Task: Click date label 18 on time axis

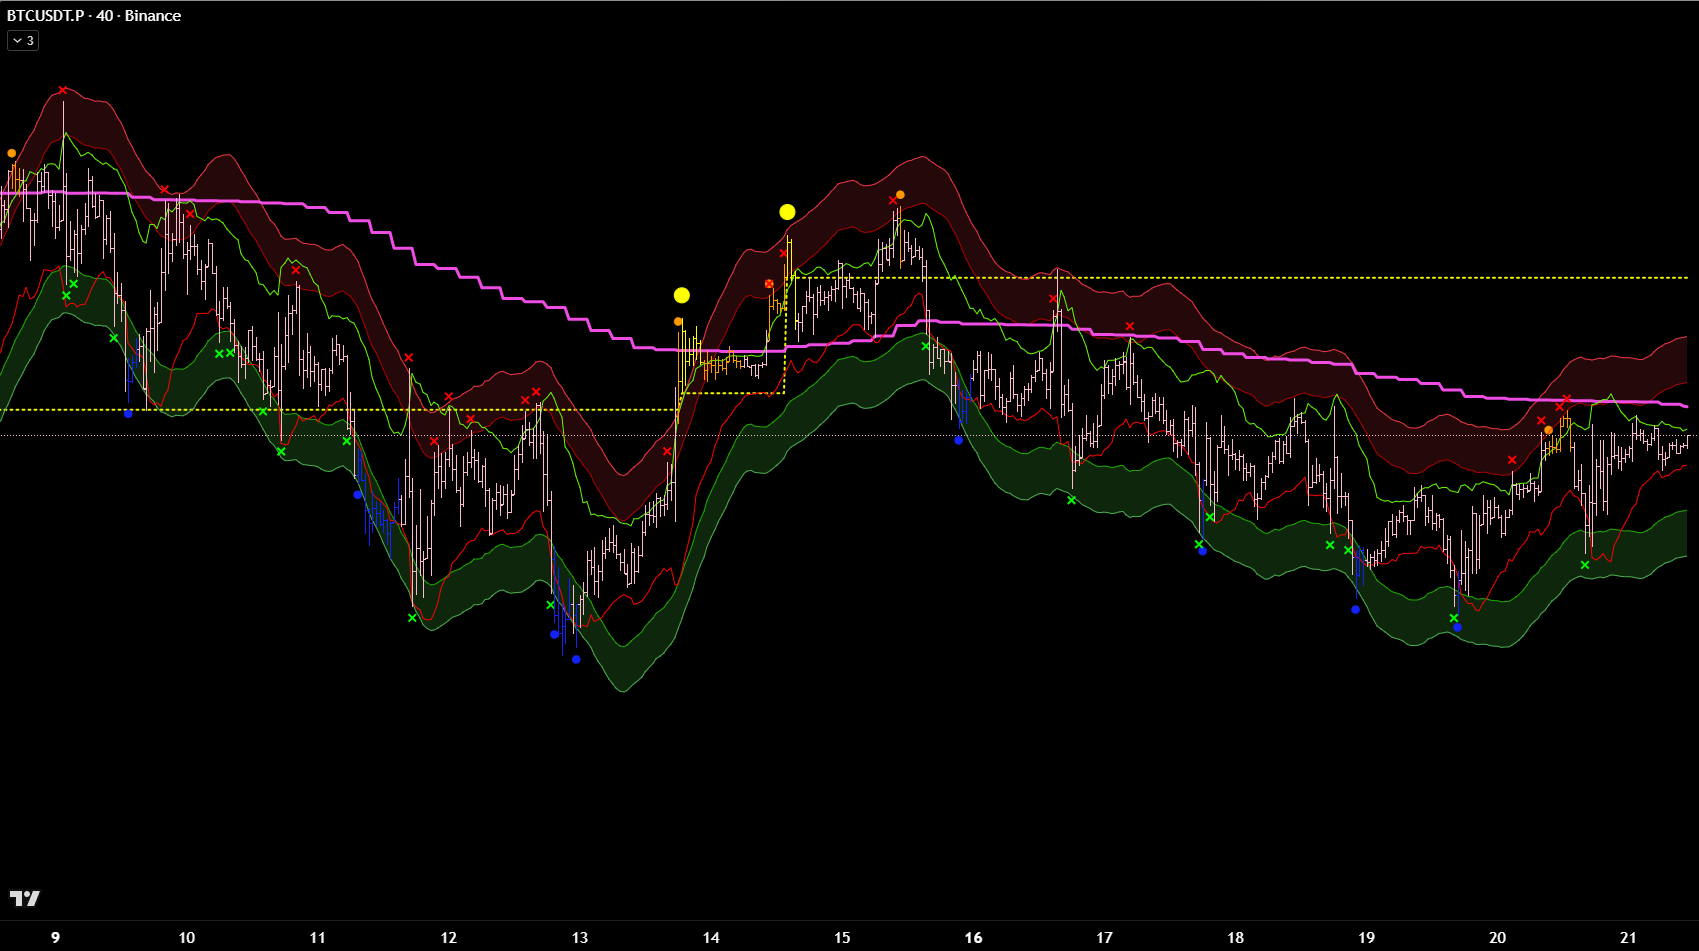Action: coord(1235,937)
